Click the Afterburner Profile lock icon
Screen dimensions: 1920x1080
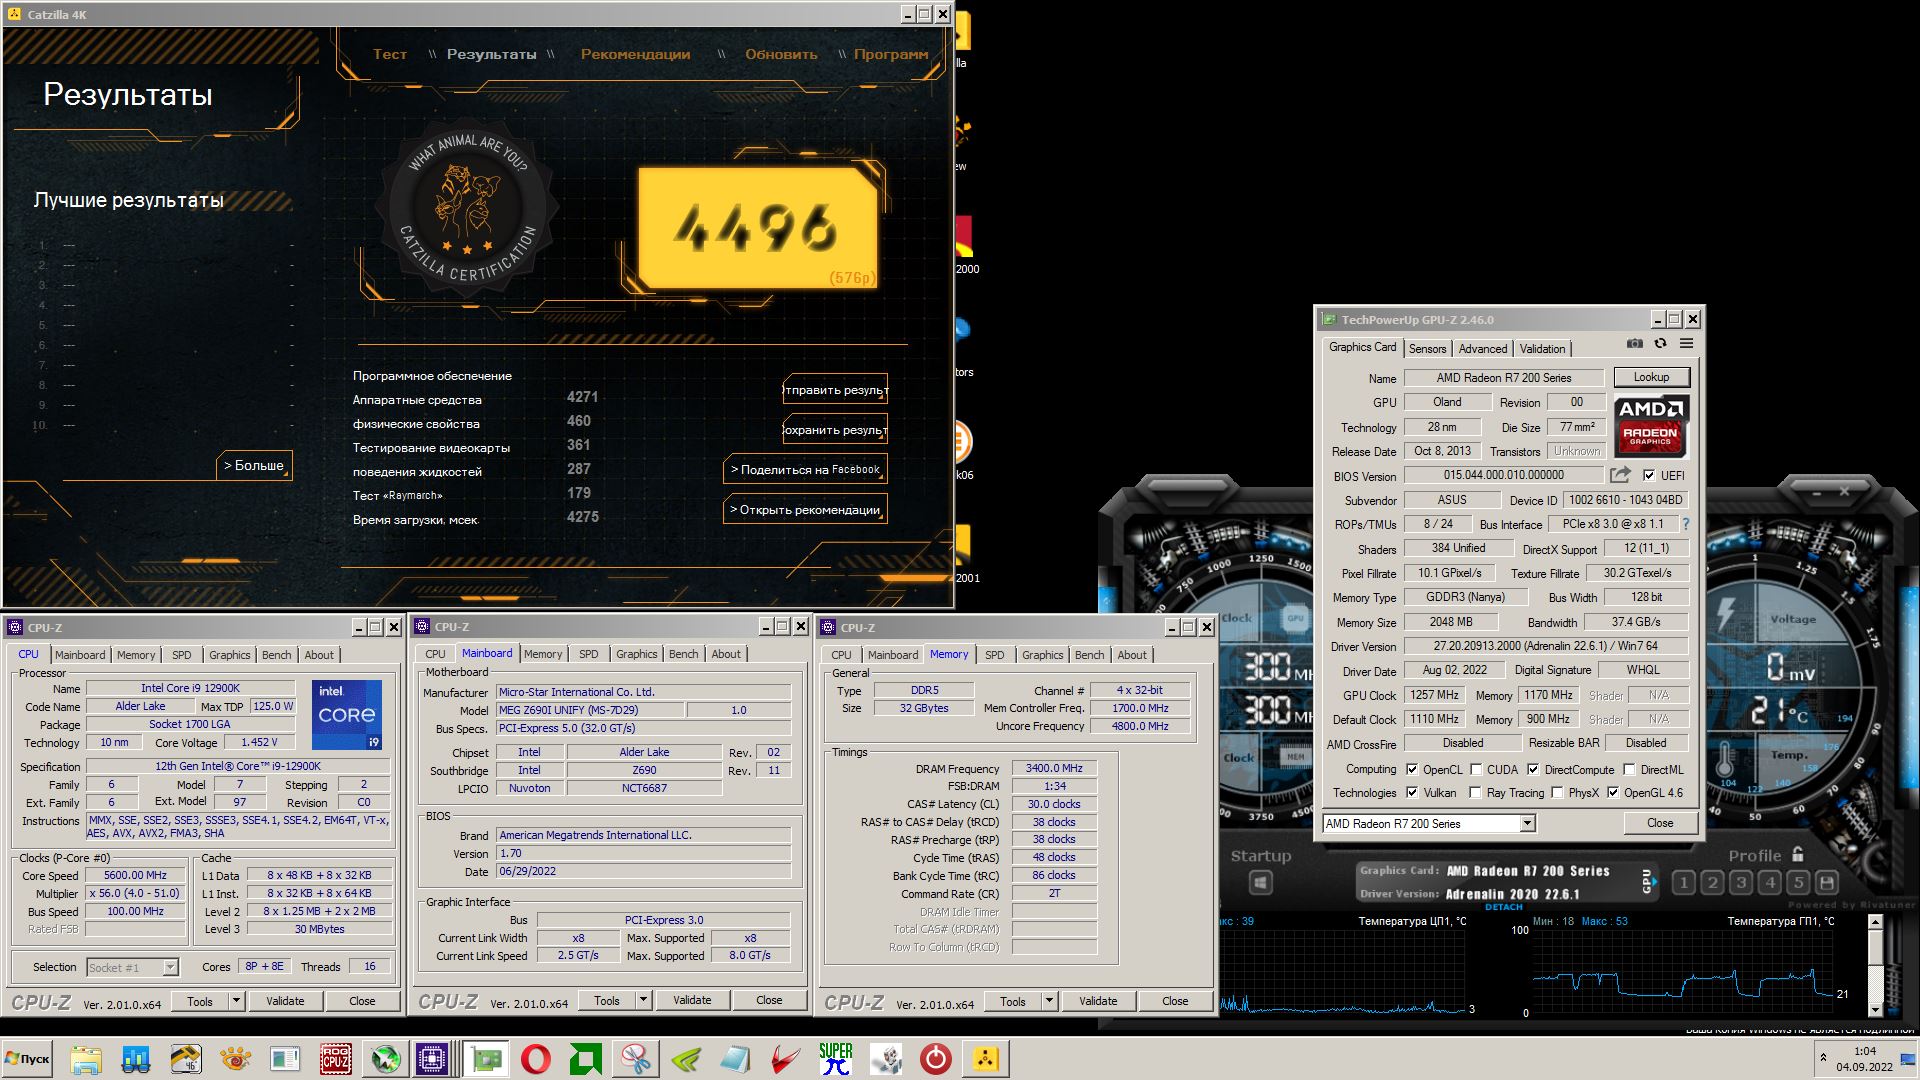click(1798, 854)
